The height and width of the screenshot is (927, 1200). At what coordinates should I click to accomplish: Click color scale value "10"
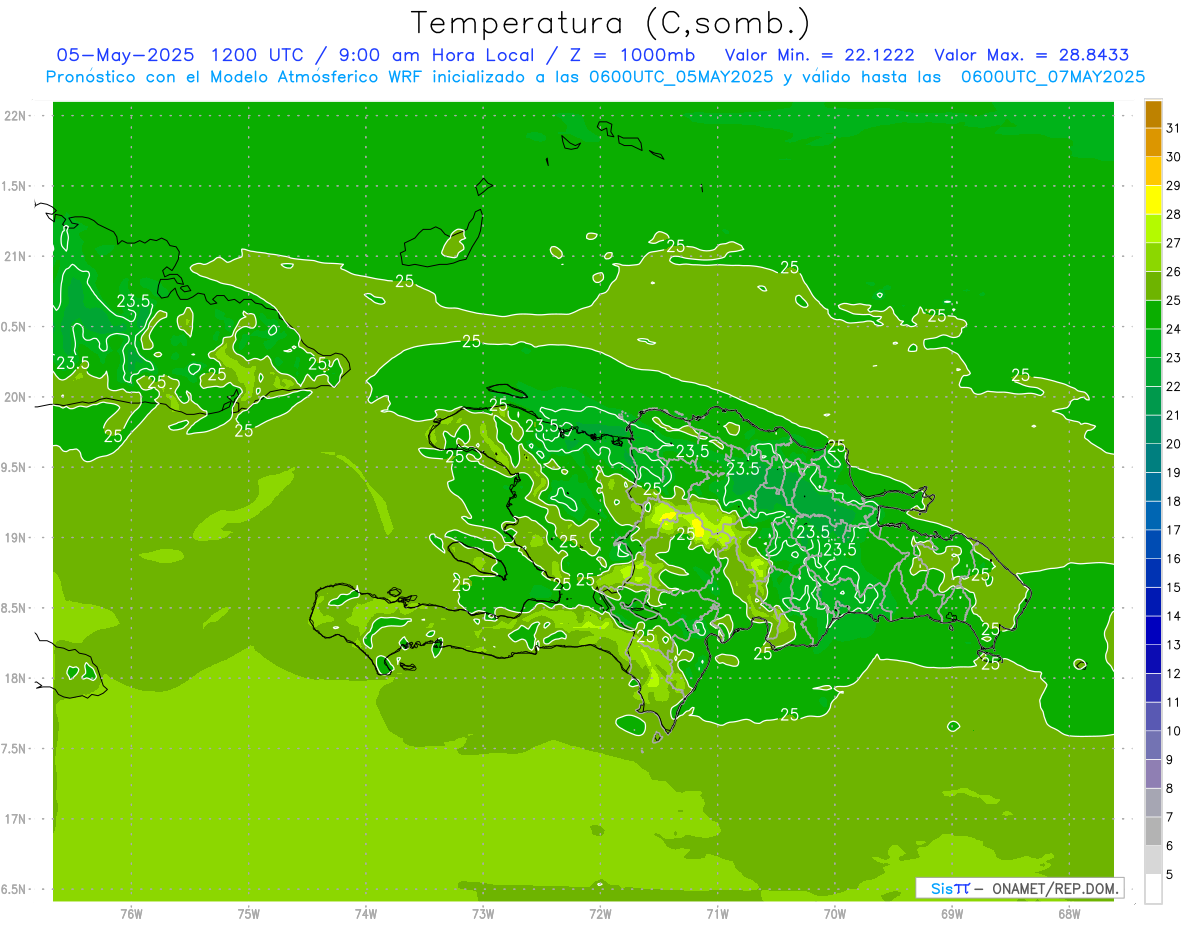pos(1173,731)
